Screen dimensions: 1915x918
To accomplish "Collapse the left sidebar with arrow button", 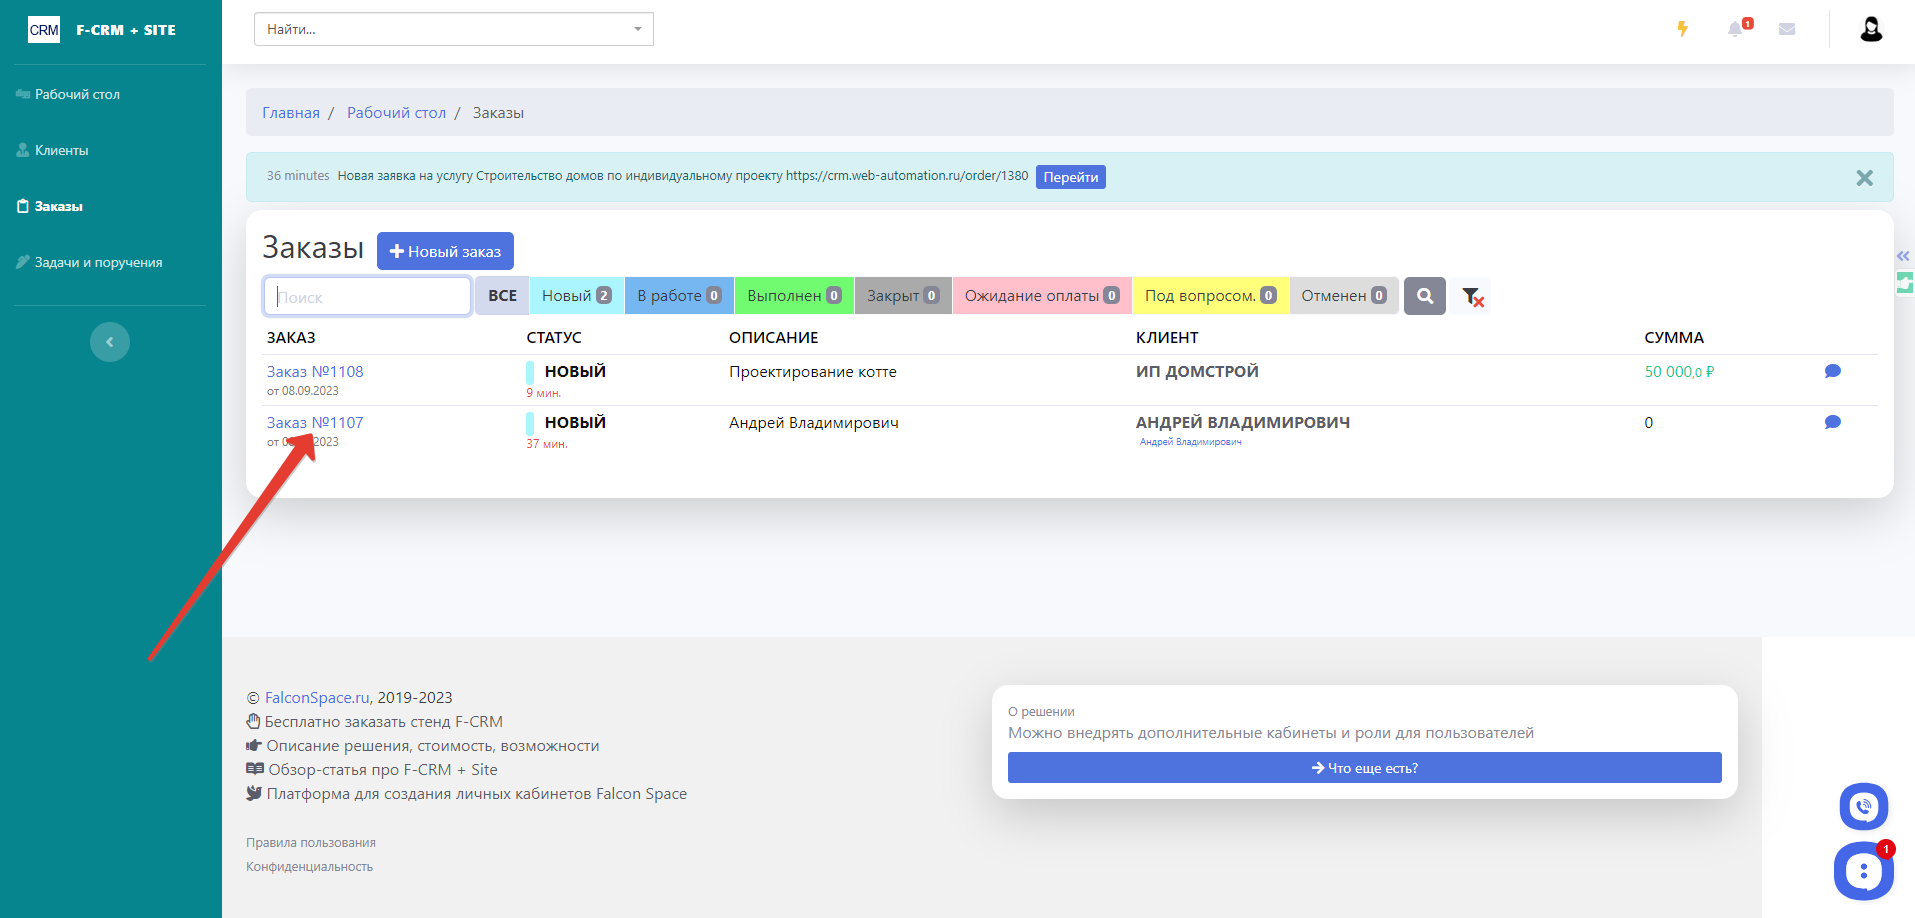I will pyautogui.click(x=110, y=342).
